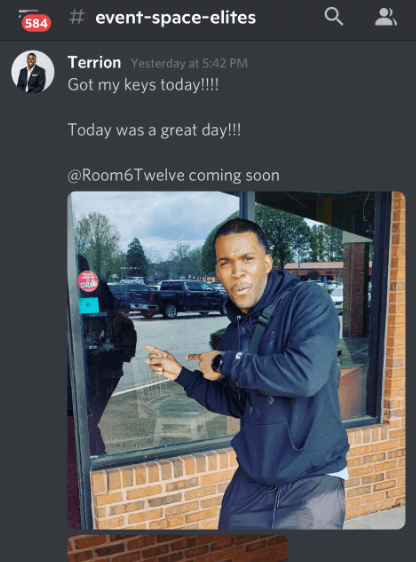Select the Terrion username label

[x=94, y=63]
